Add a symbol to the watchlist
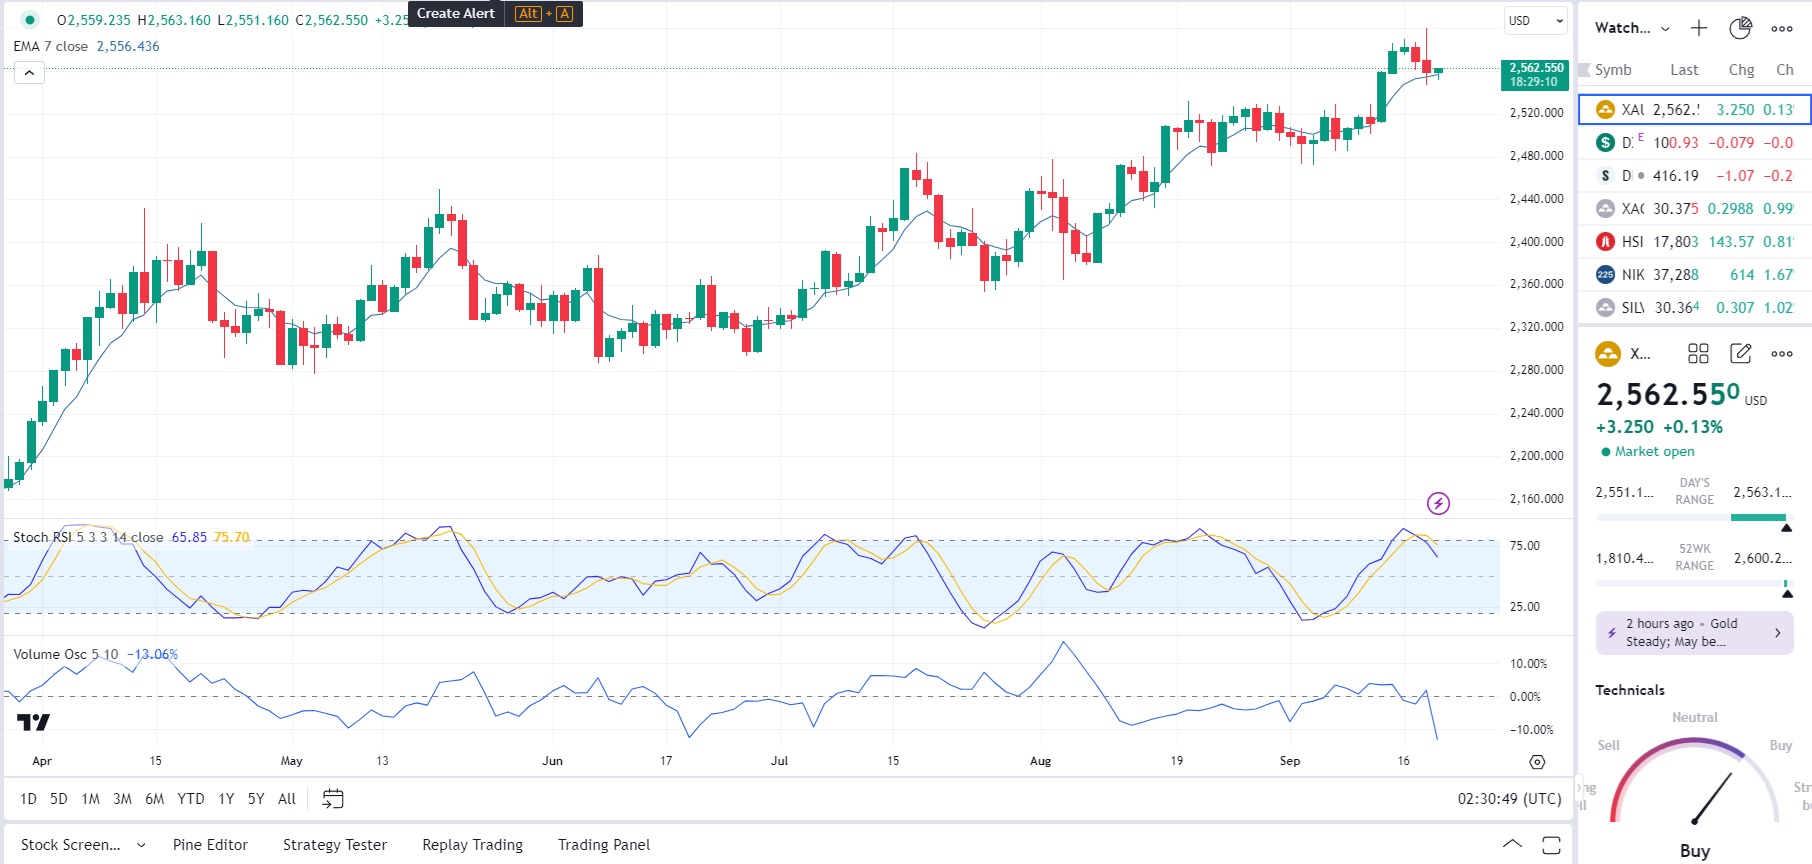1812x864 pixels. [1698, 28]
